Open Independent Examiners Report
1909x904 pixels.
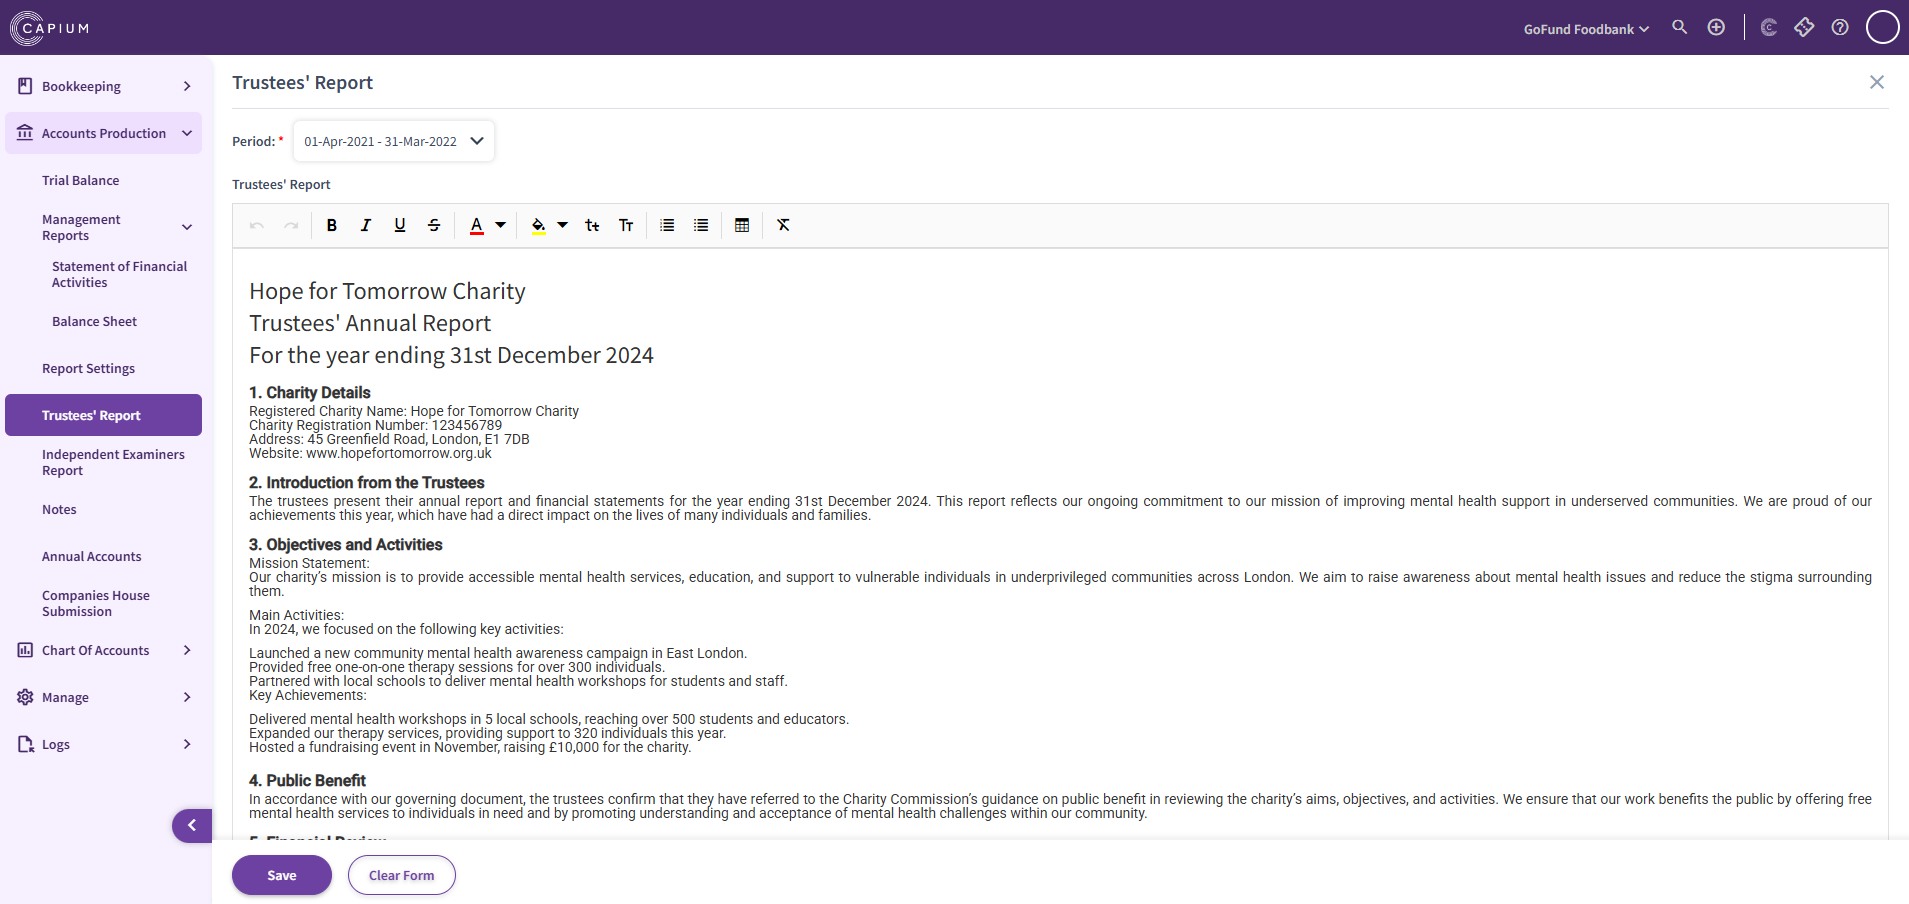tap(113, 462)
